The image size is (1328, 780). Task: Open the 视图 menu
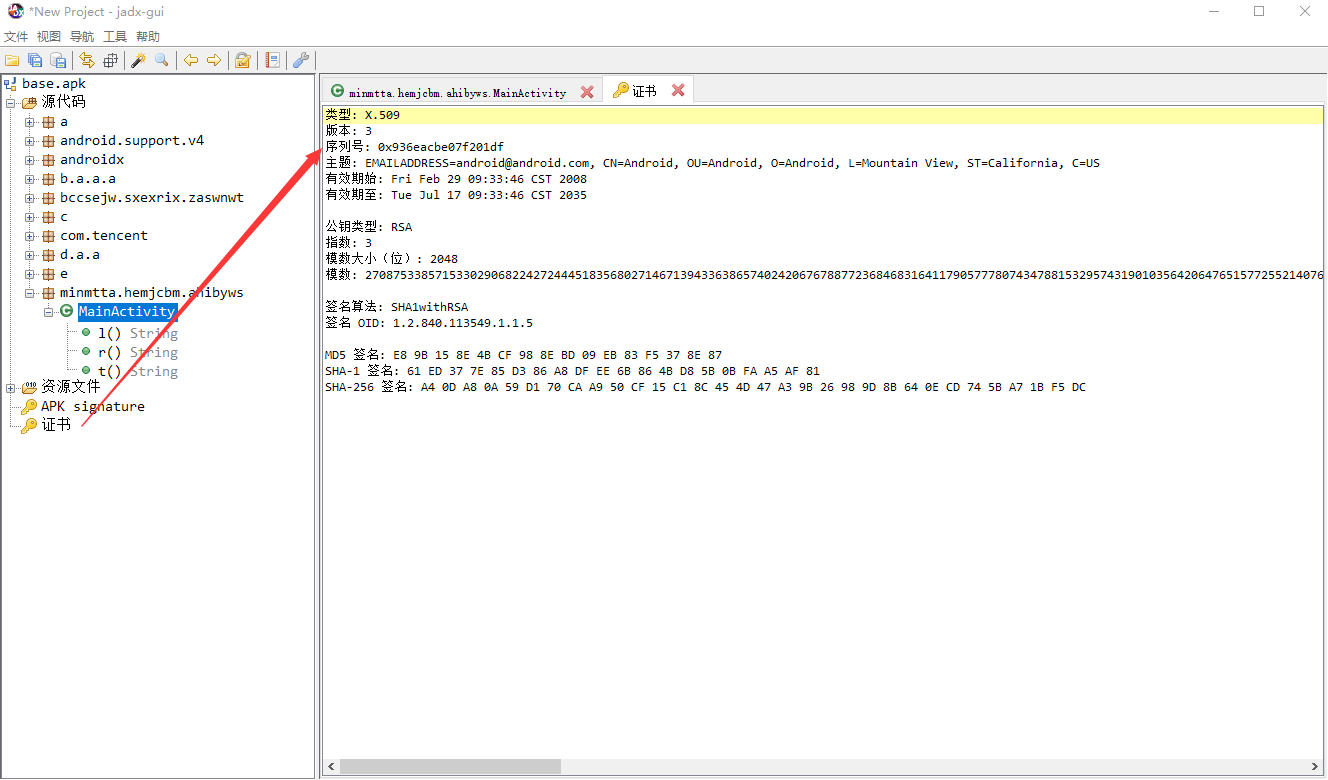pos(49,36)
